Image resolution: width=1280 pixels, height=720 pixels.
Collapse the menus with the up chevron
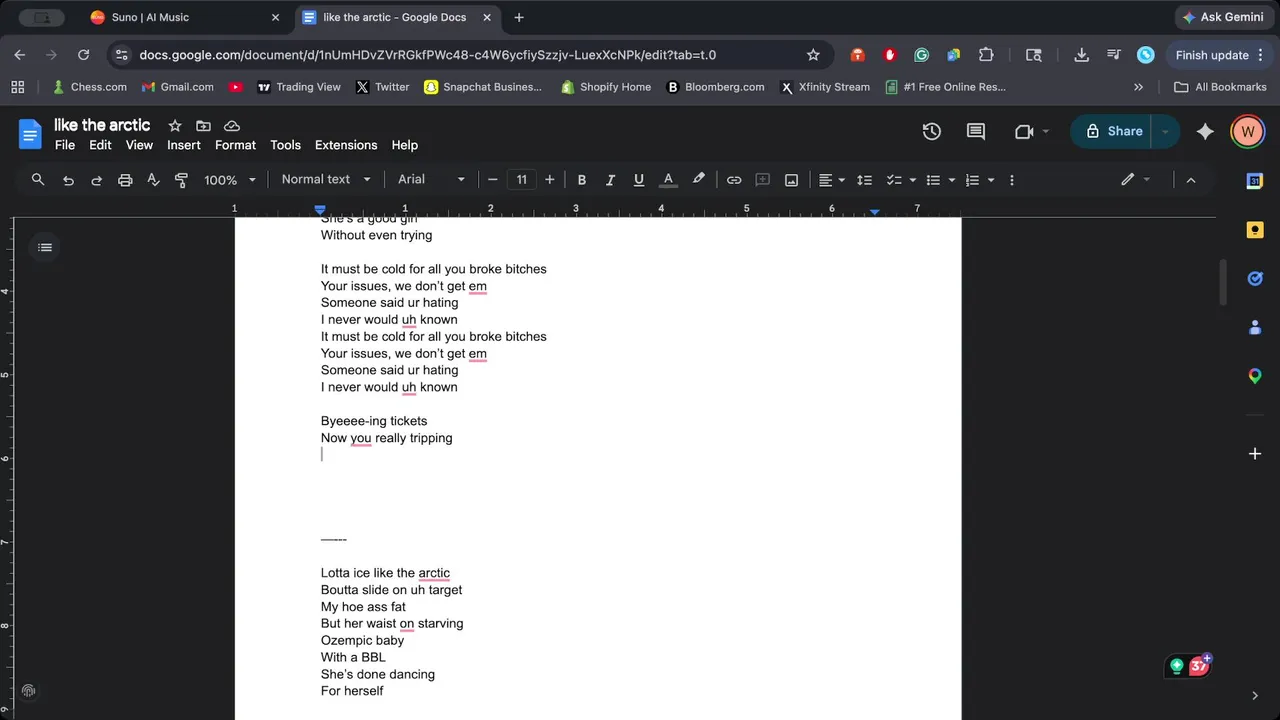point(1190,180)
